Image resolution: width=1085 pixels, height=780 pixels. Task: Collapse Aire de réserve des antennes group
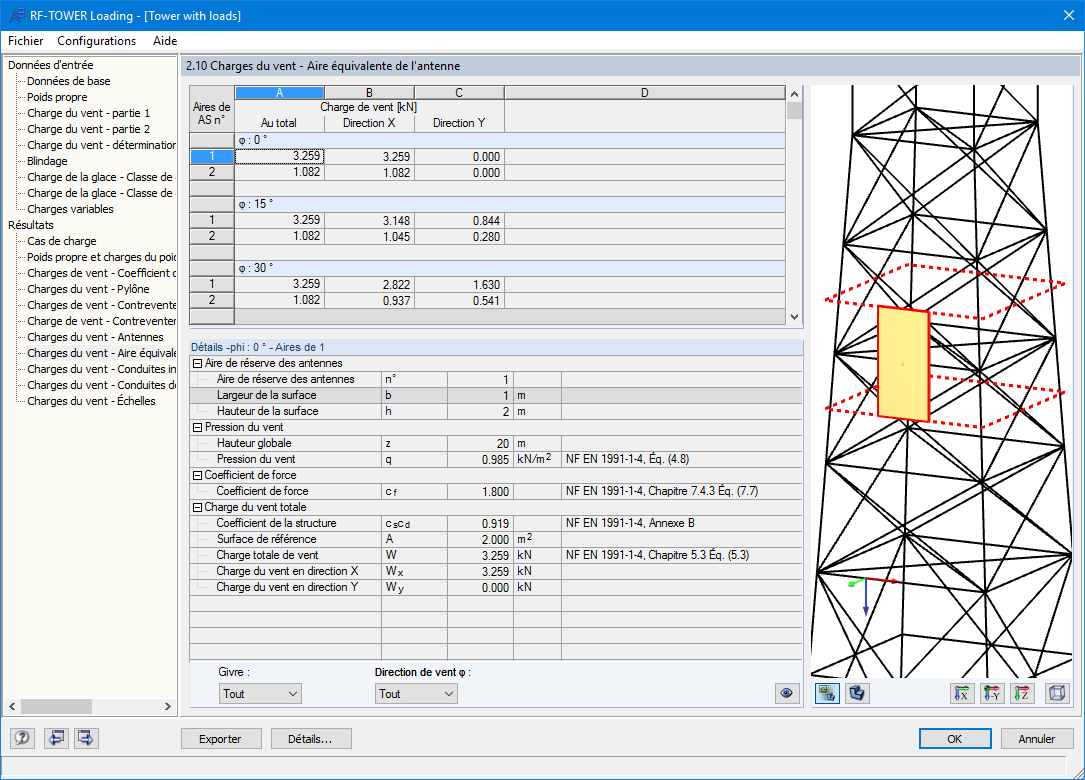(x=197, y=363)
